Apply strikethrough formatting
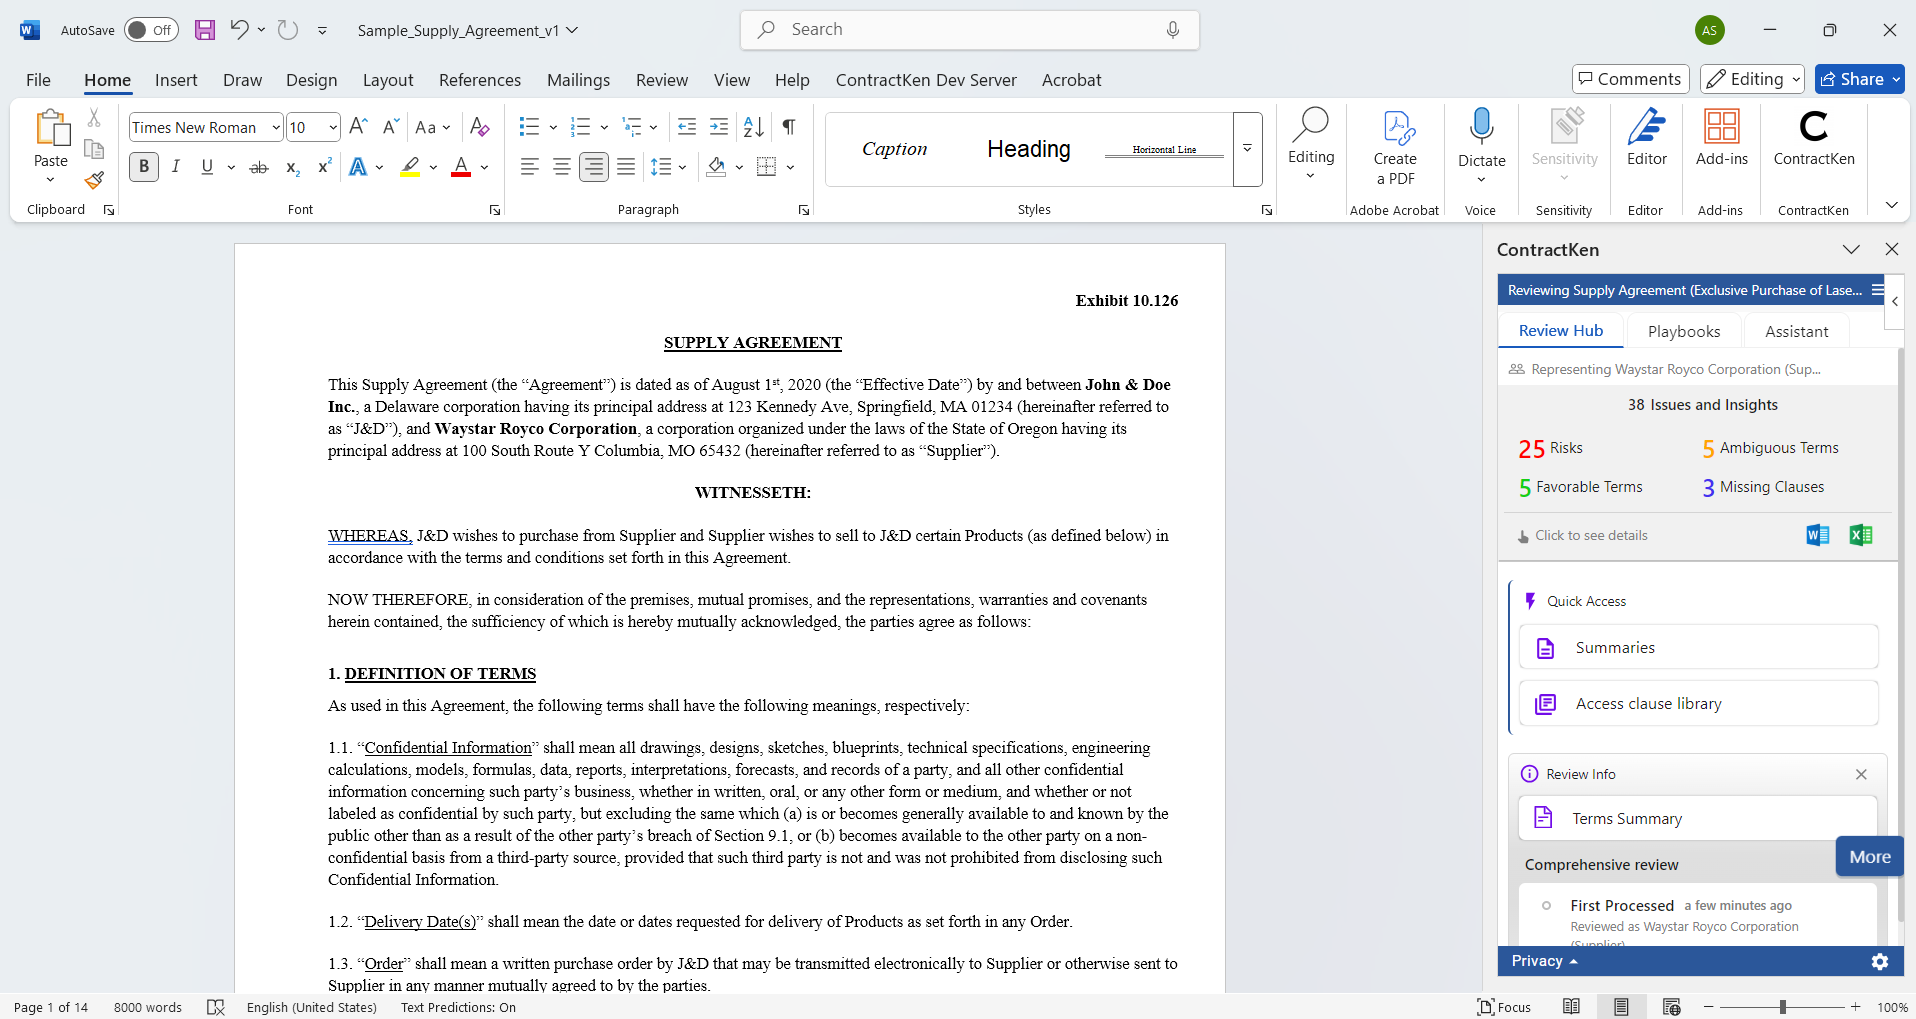The width and height of the screenshot is (1916, 1019). click(x=259, y=167)
